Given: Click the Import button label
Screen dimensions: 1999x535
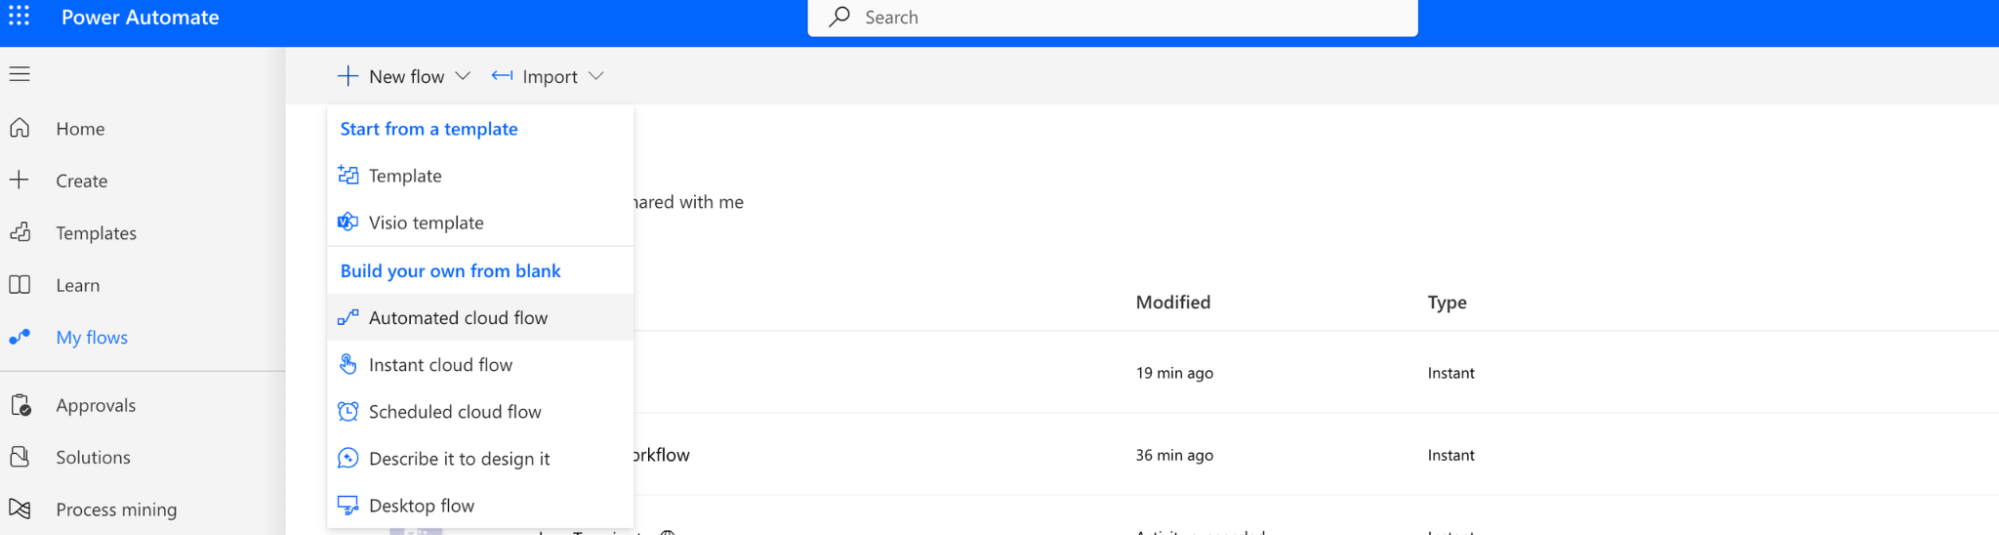Looking at the screenshot, I should (x=550, y=77).
